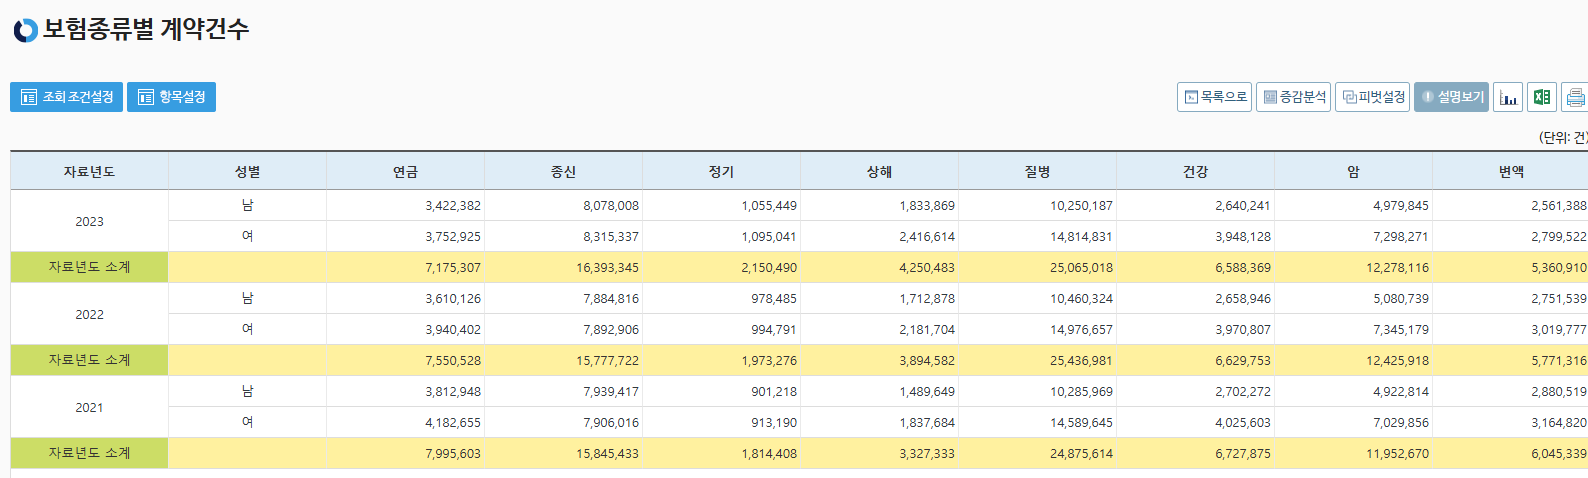Select the value 4,182,655
The image size is (1588, 478).
click(x=453, y=423)
